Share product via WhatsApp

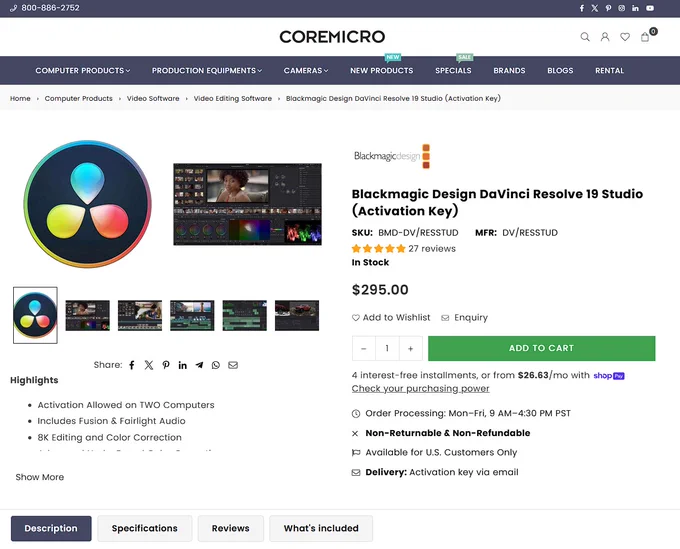point(216,365)
